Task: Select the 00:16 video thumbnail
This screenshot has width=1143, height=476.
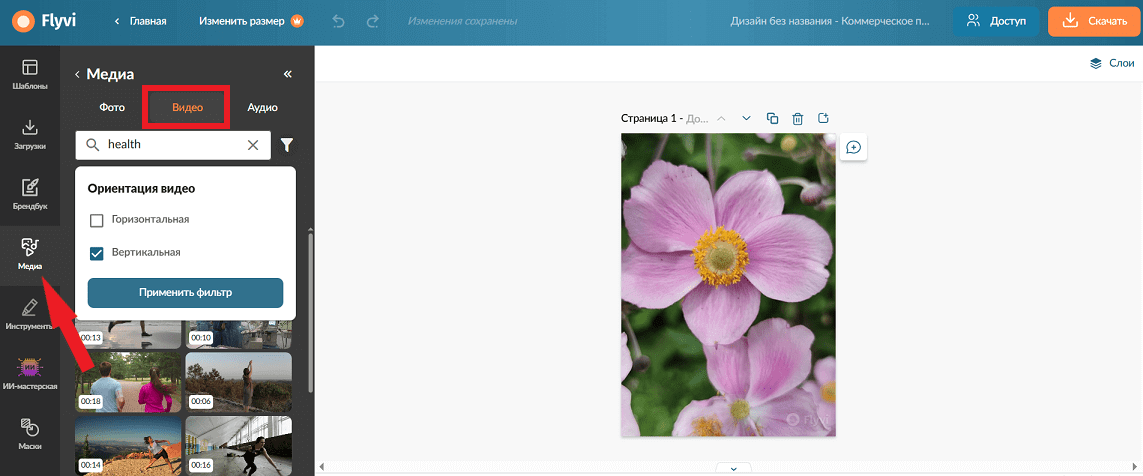Action: point(238,446)
